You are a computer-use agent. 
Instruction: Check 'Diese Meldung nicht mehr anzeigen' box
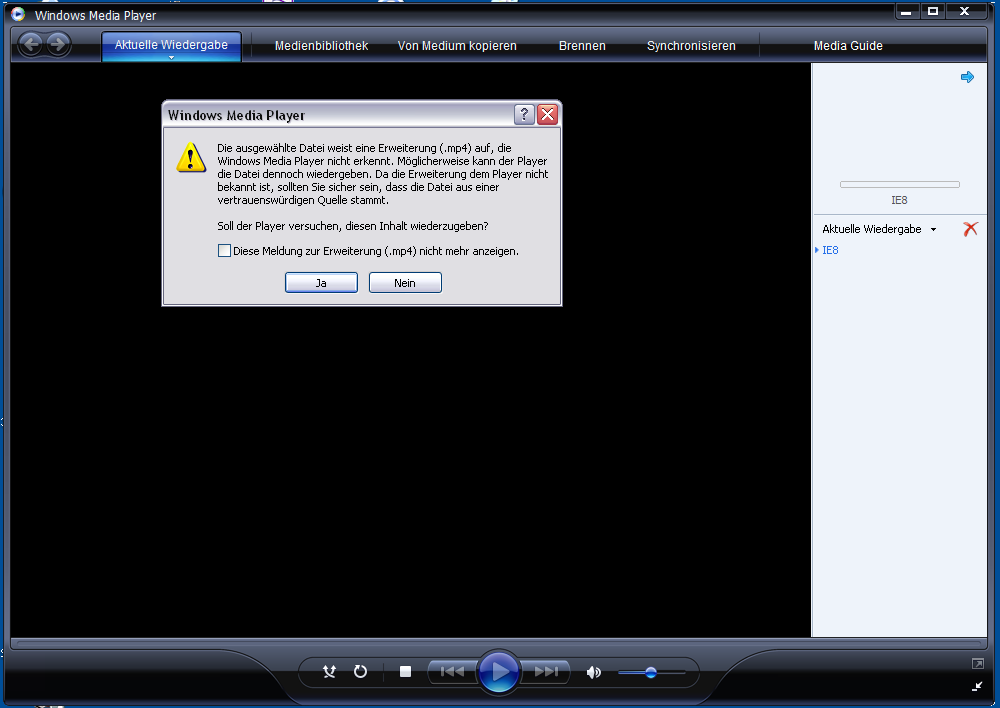click(x=224, y=251)
